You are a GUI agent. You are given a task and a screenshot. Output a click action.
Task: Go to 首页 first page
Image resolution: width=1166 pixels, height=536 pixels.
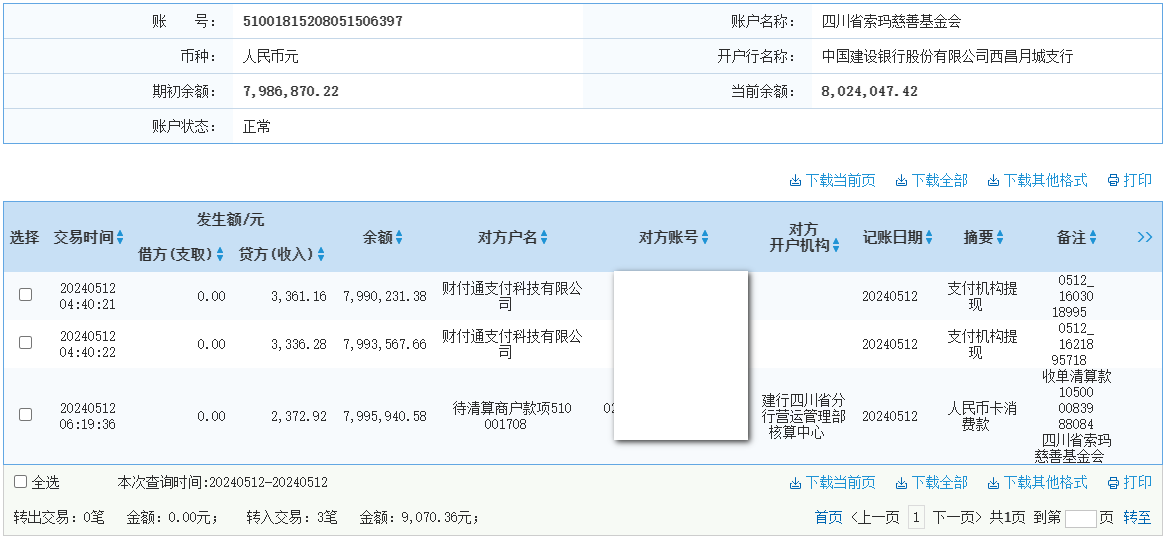click(x=828, y=517)
